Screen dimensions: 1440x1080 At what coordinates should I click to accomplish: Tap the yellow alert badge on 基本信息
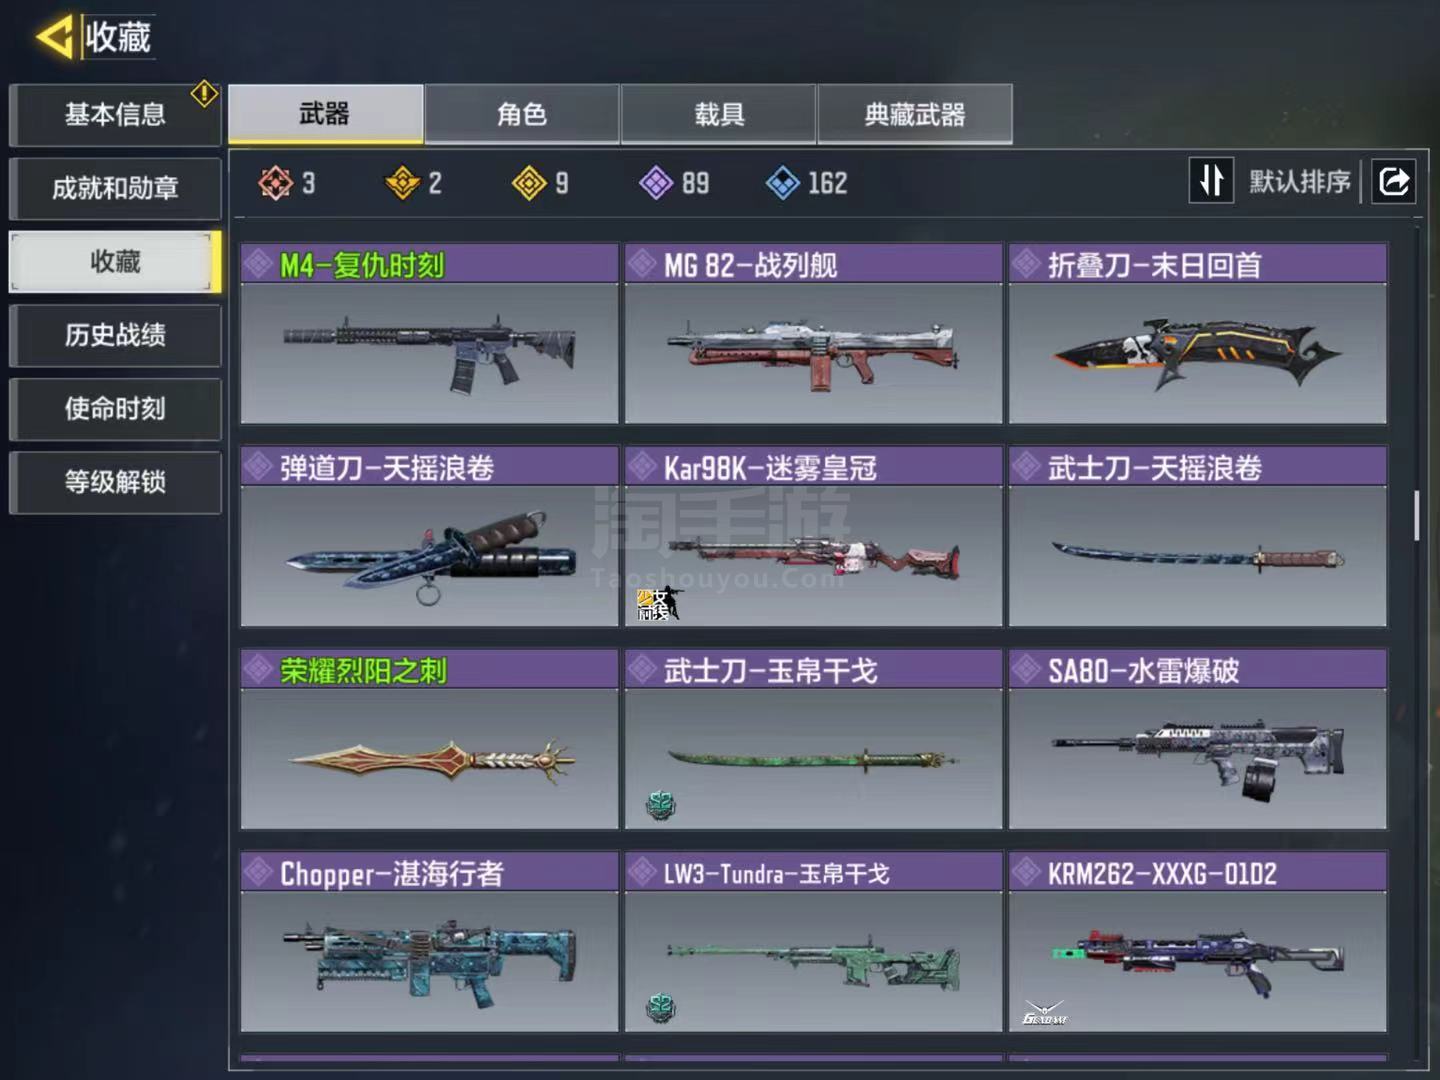[x=204, y=94]
